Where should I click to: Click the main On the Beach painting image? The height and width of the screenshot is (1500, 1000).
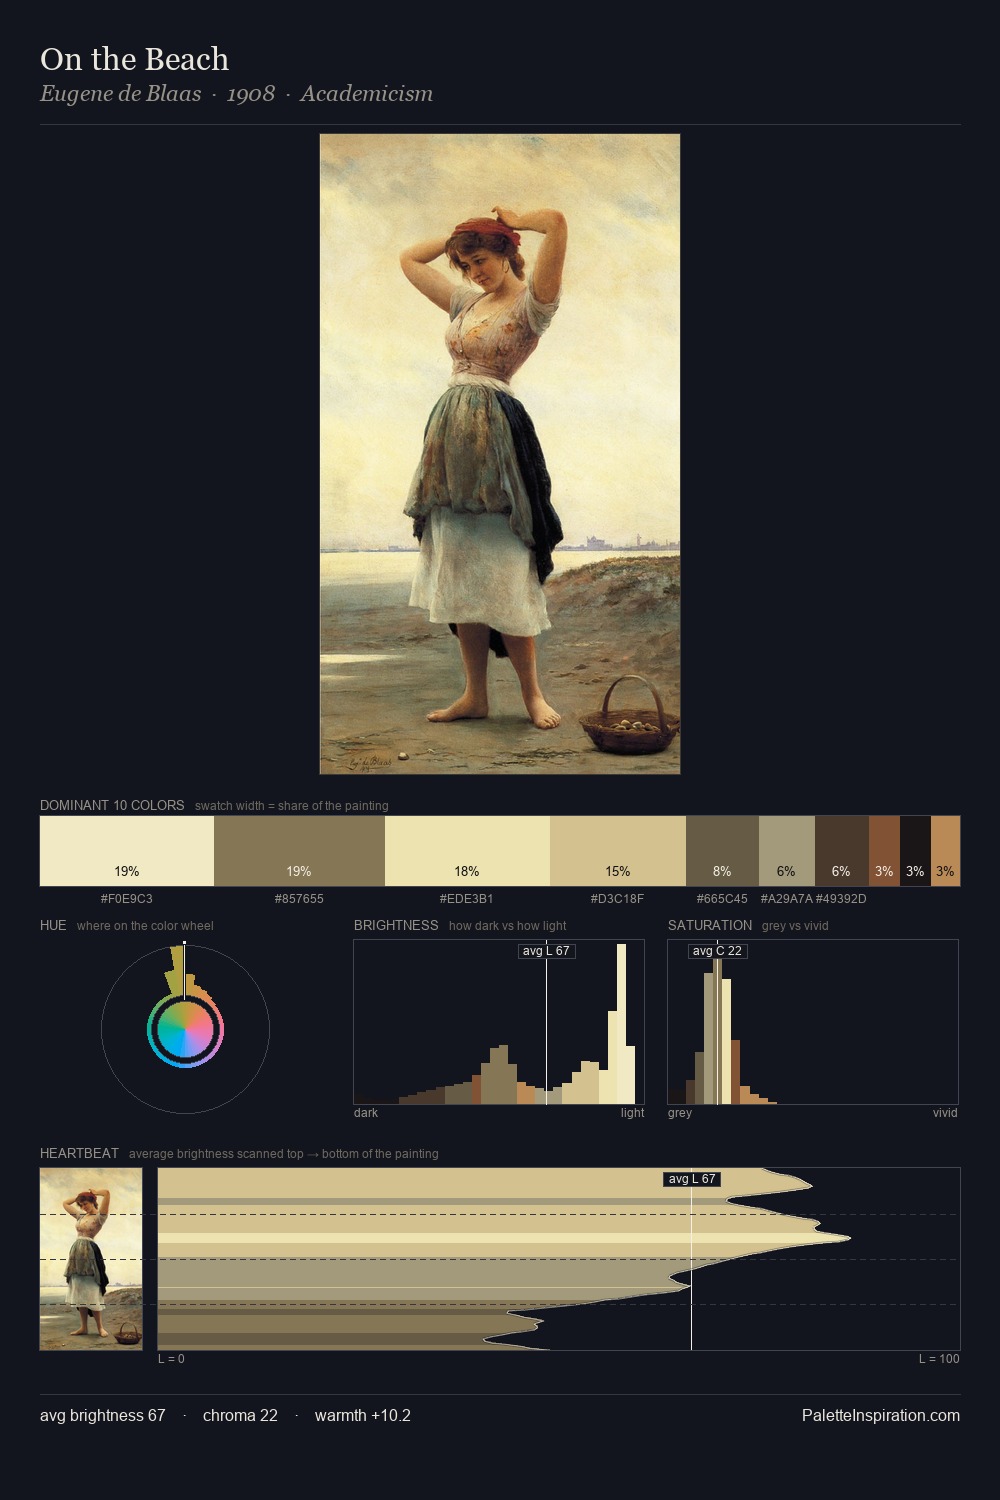pos(500,454)
